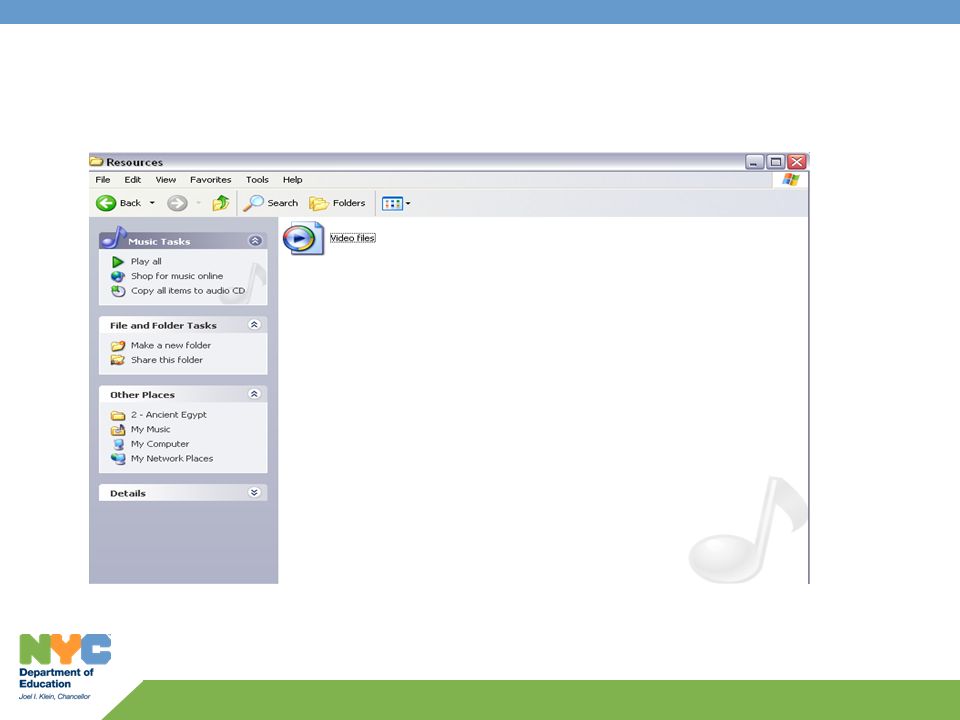Open the Back history dropdown arrow
Screen dimensions: 960x720
tap(152, 203)
